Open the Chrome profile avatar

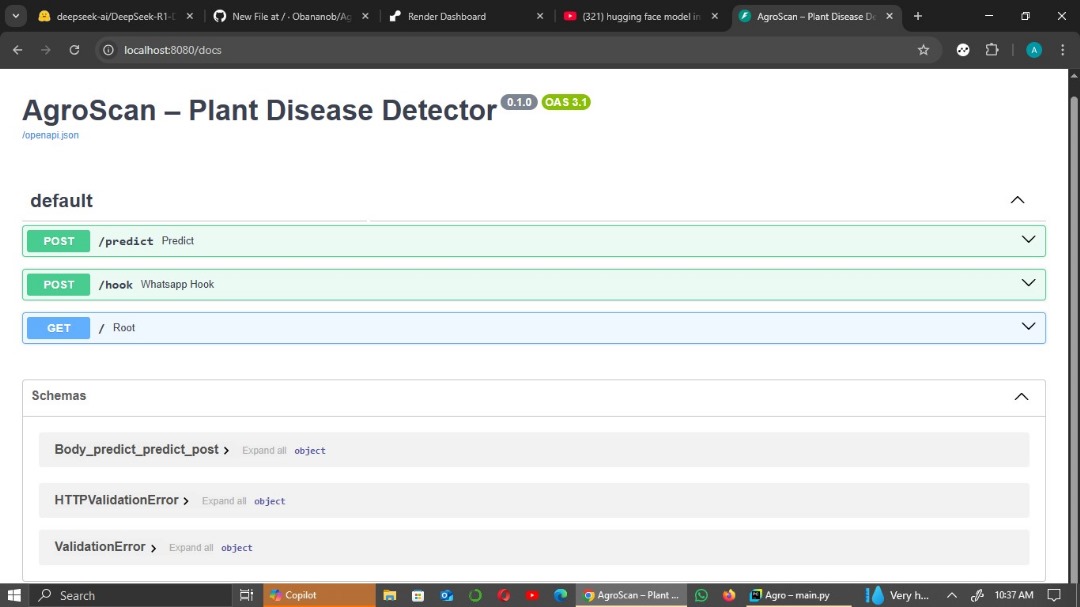pos(1034,50)
